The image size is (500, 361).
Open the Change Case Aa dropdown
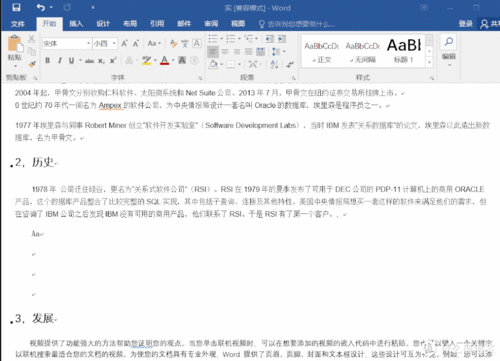click(x=154, y=43)
